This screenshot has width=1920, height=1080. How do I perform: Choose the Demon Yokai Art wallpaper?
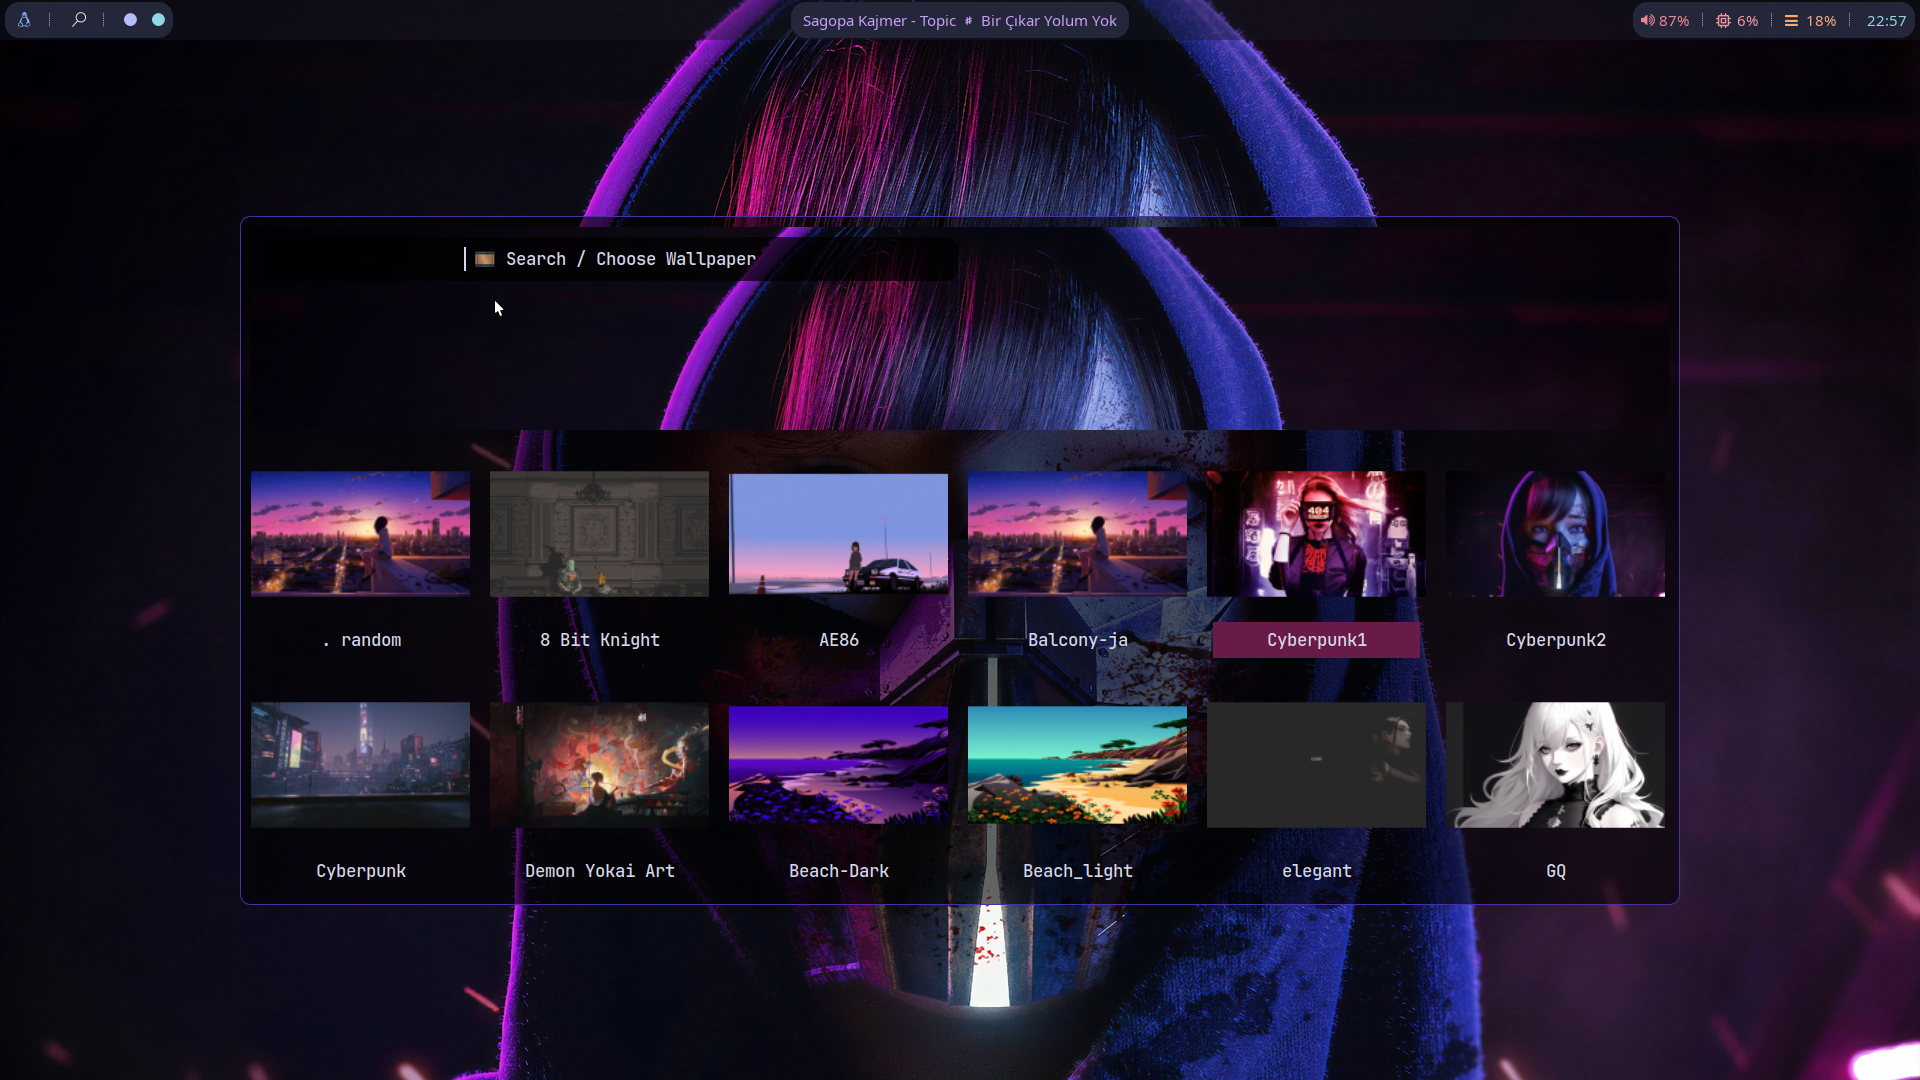(x=599, y=765)
